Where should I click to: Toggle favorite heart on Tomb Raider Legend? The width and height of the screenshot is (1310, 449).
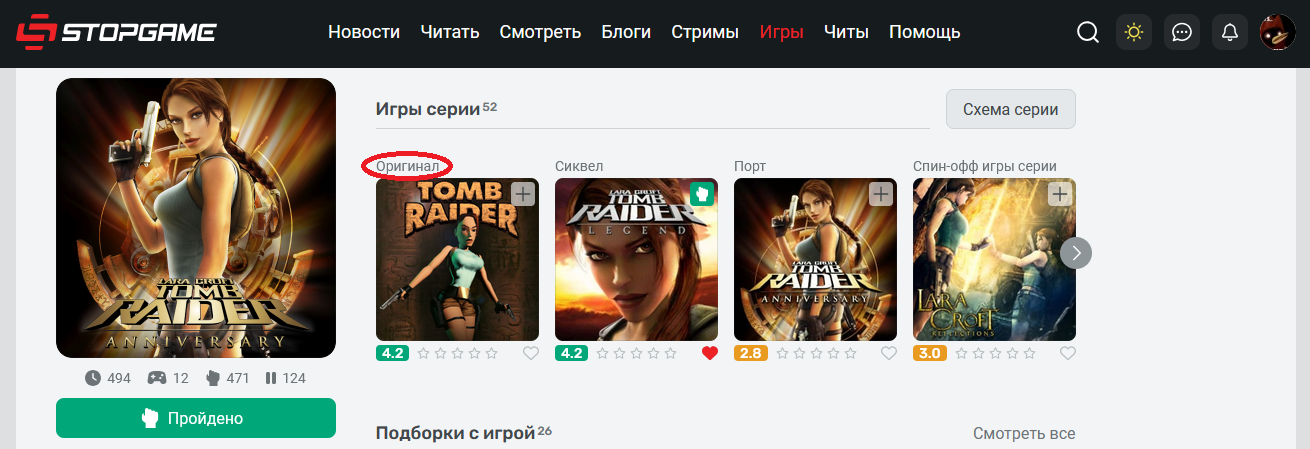click(x=710, y=353)
